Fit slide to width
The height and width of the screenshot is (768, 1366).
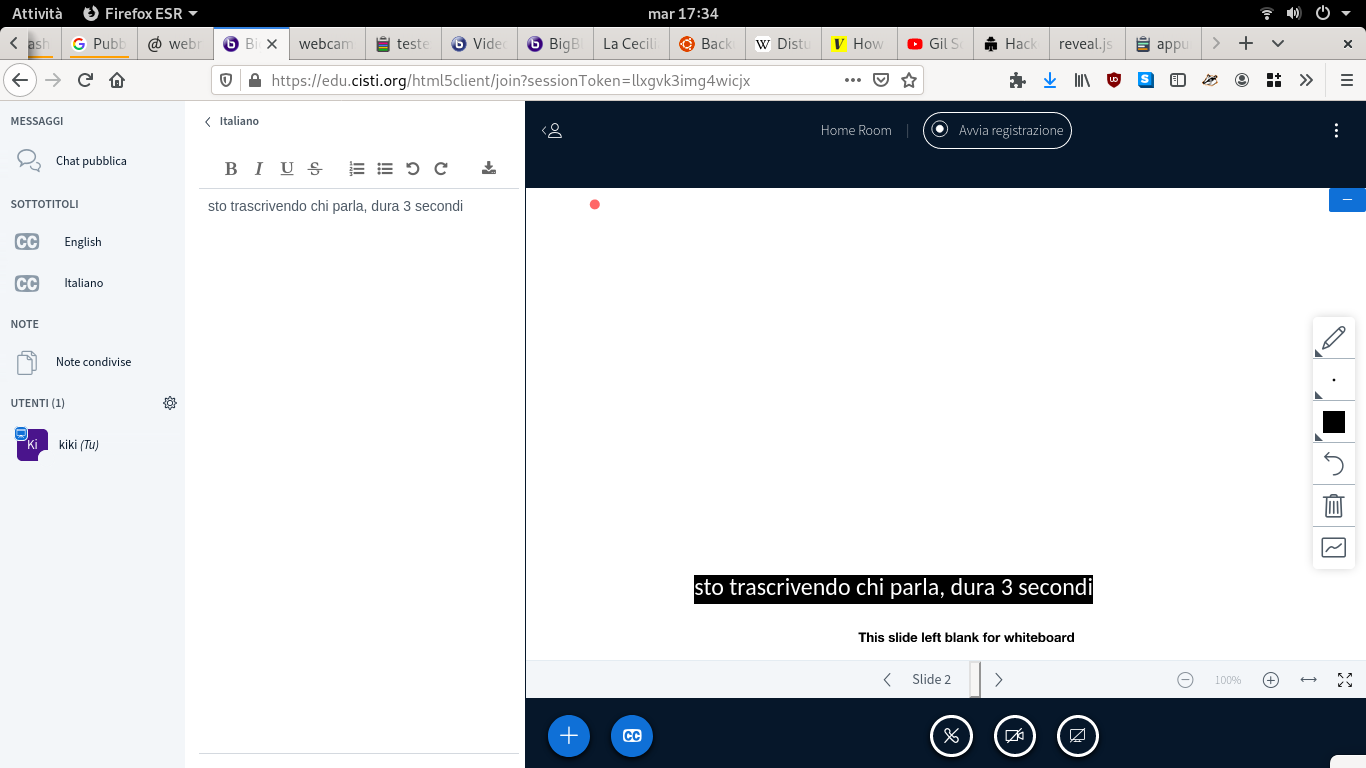[x=1308, y=680]
